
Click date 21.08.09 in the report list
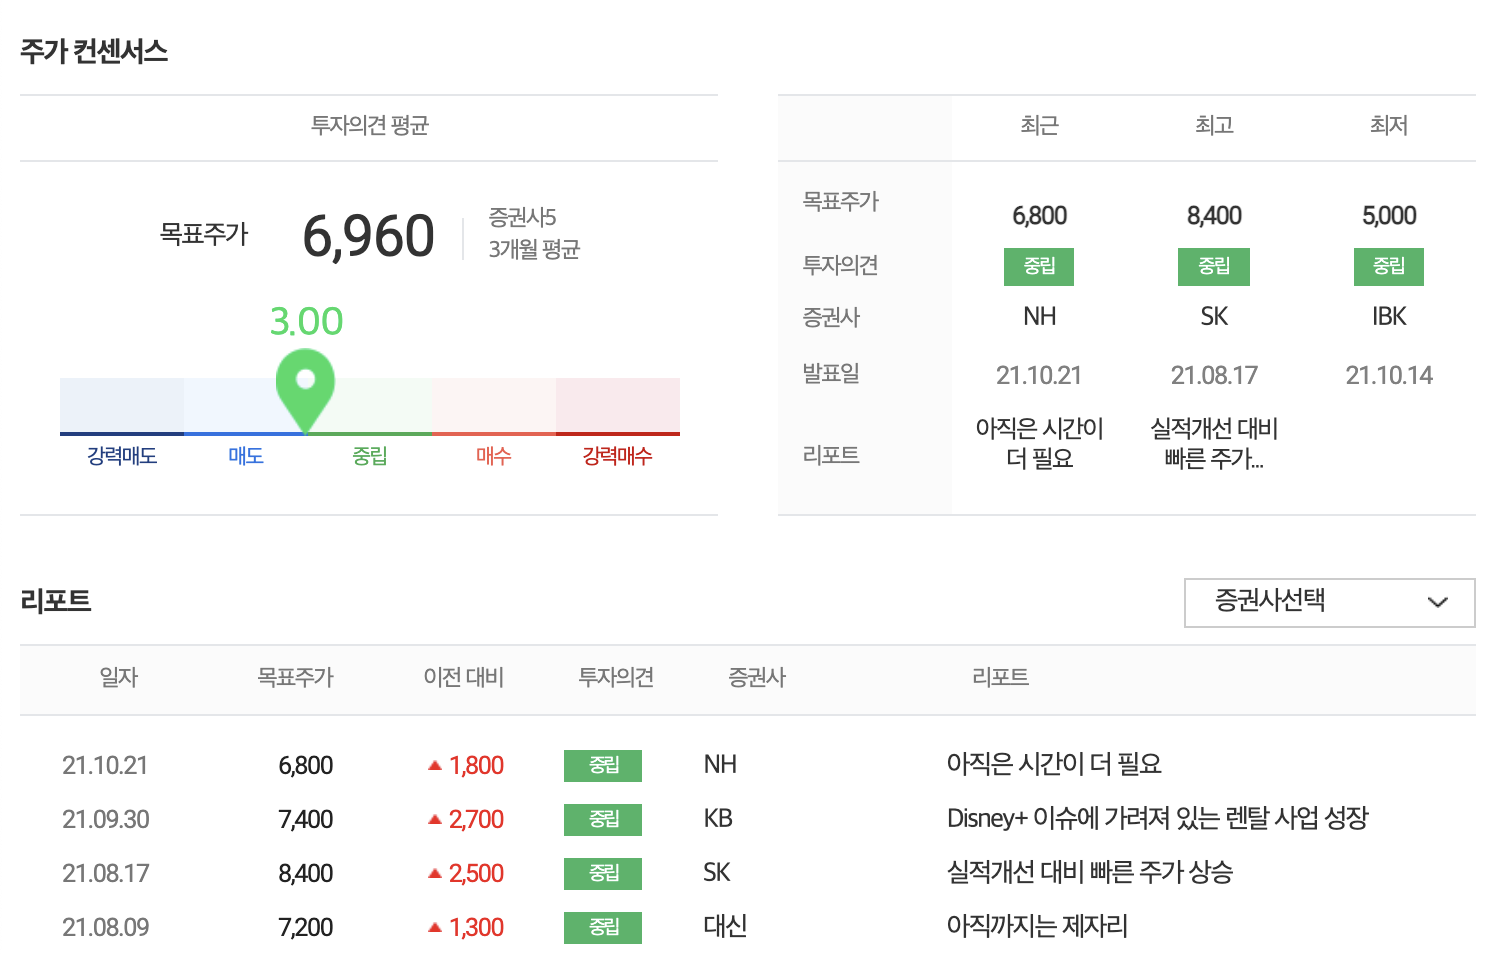[x=105, y=928]
